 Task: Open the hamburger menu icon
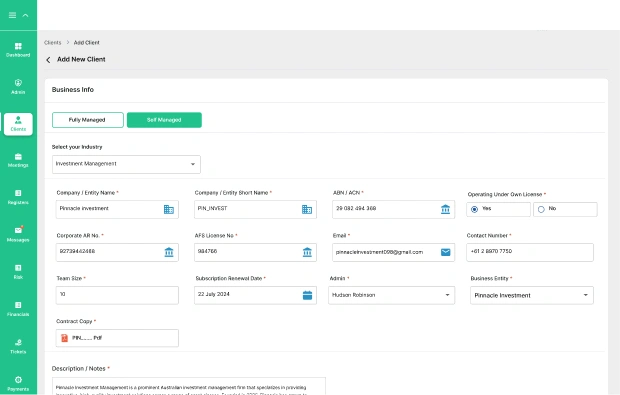click(x=13, y=15)
